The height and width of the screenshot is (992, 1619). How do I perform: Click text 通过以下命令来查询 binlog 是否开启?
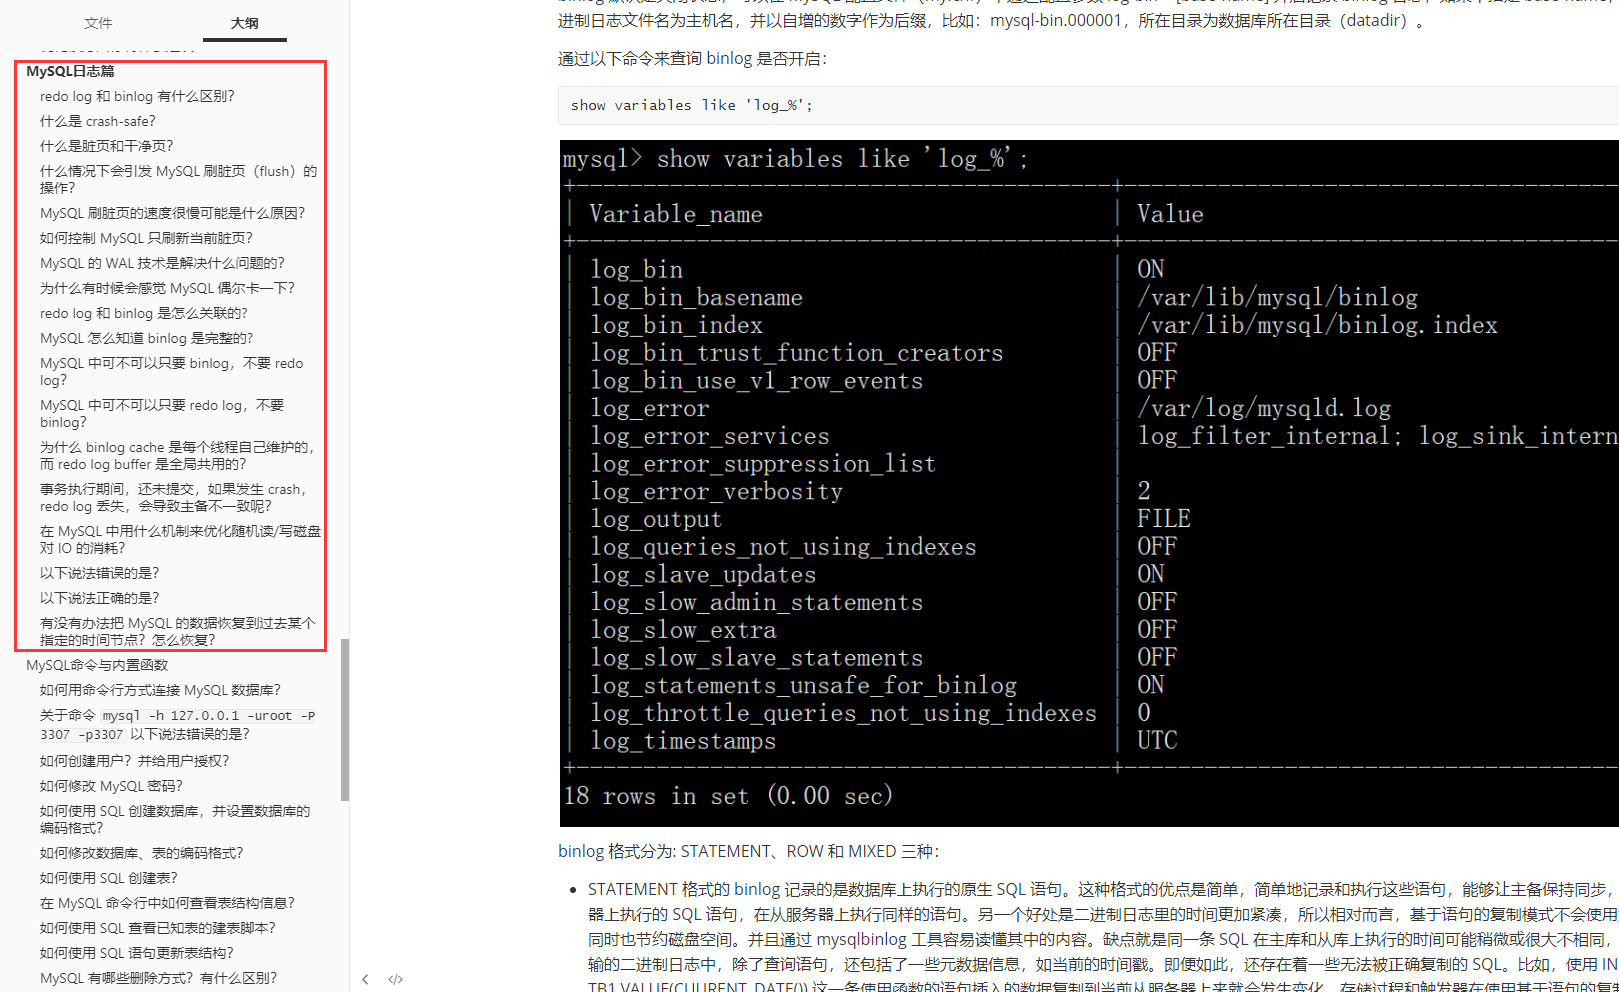point(692,58)
